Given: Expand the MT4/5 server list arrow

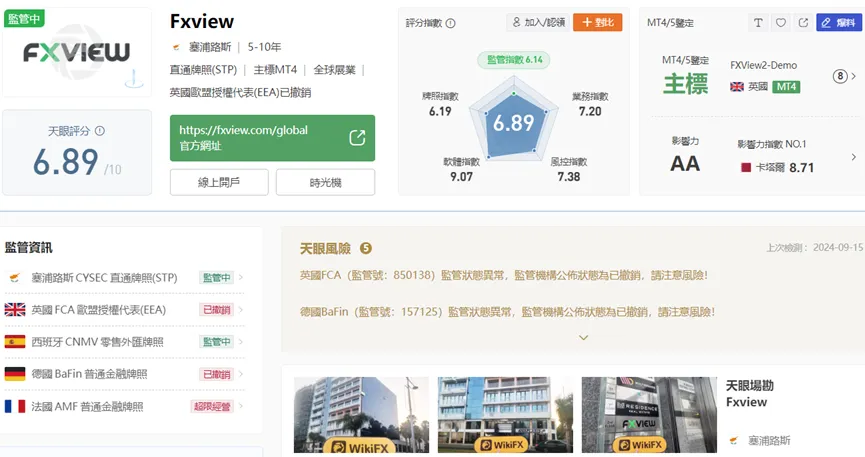Looking at the screenshot, I should 853,76.
